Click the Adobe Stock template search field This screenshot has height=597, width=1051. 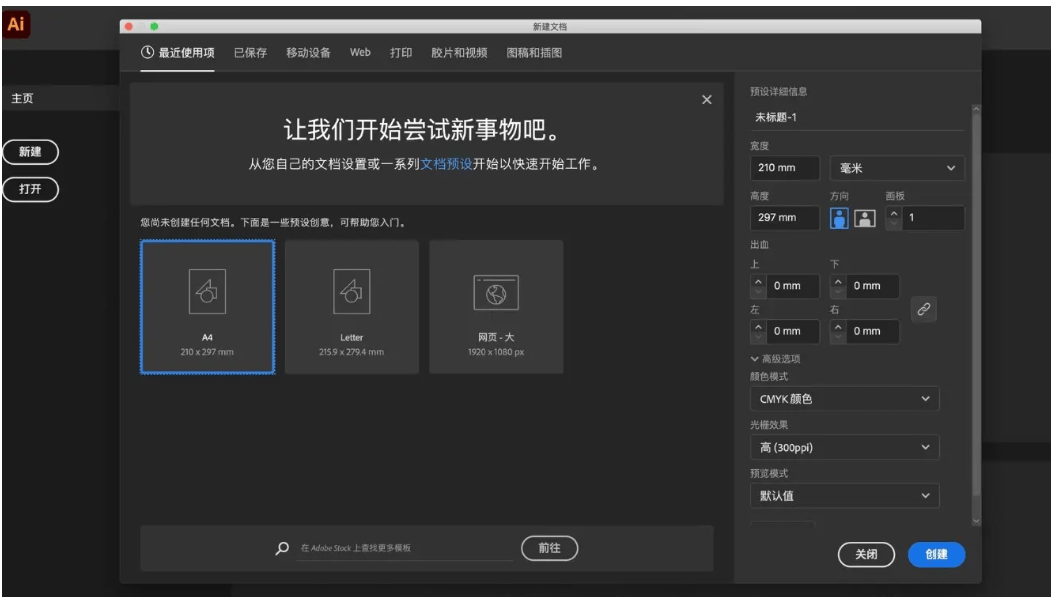tap(404, 548)
